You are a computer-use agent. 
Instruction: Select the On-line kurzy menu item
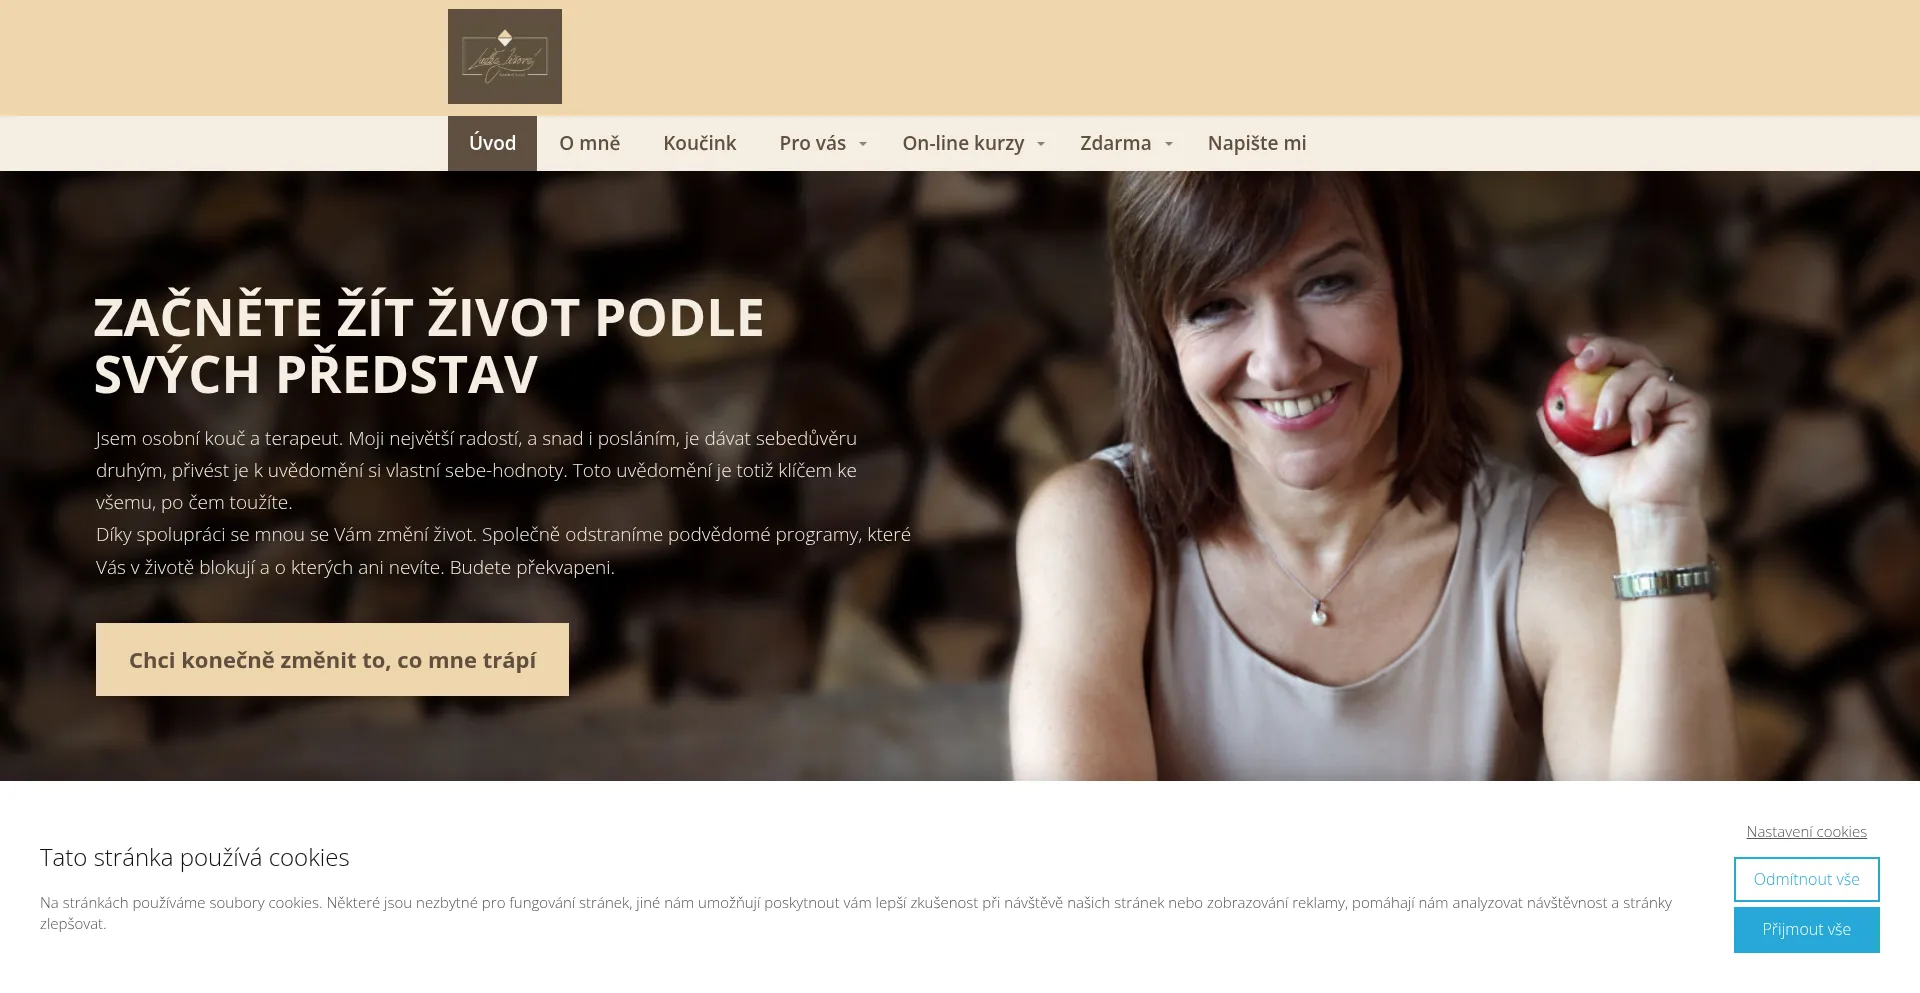963,143
